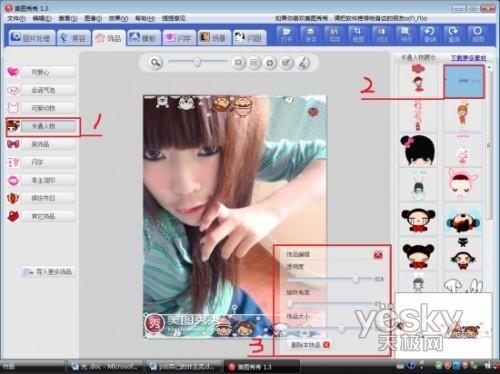Select the pink bow 新饰品 category
This screenshot has height=374, width=500.
[x=41, y=144]
